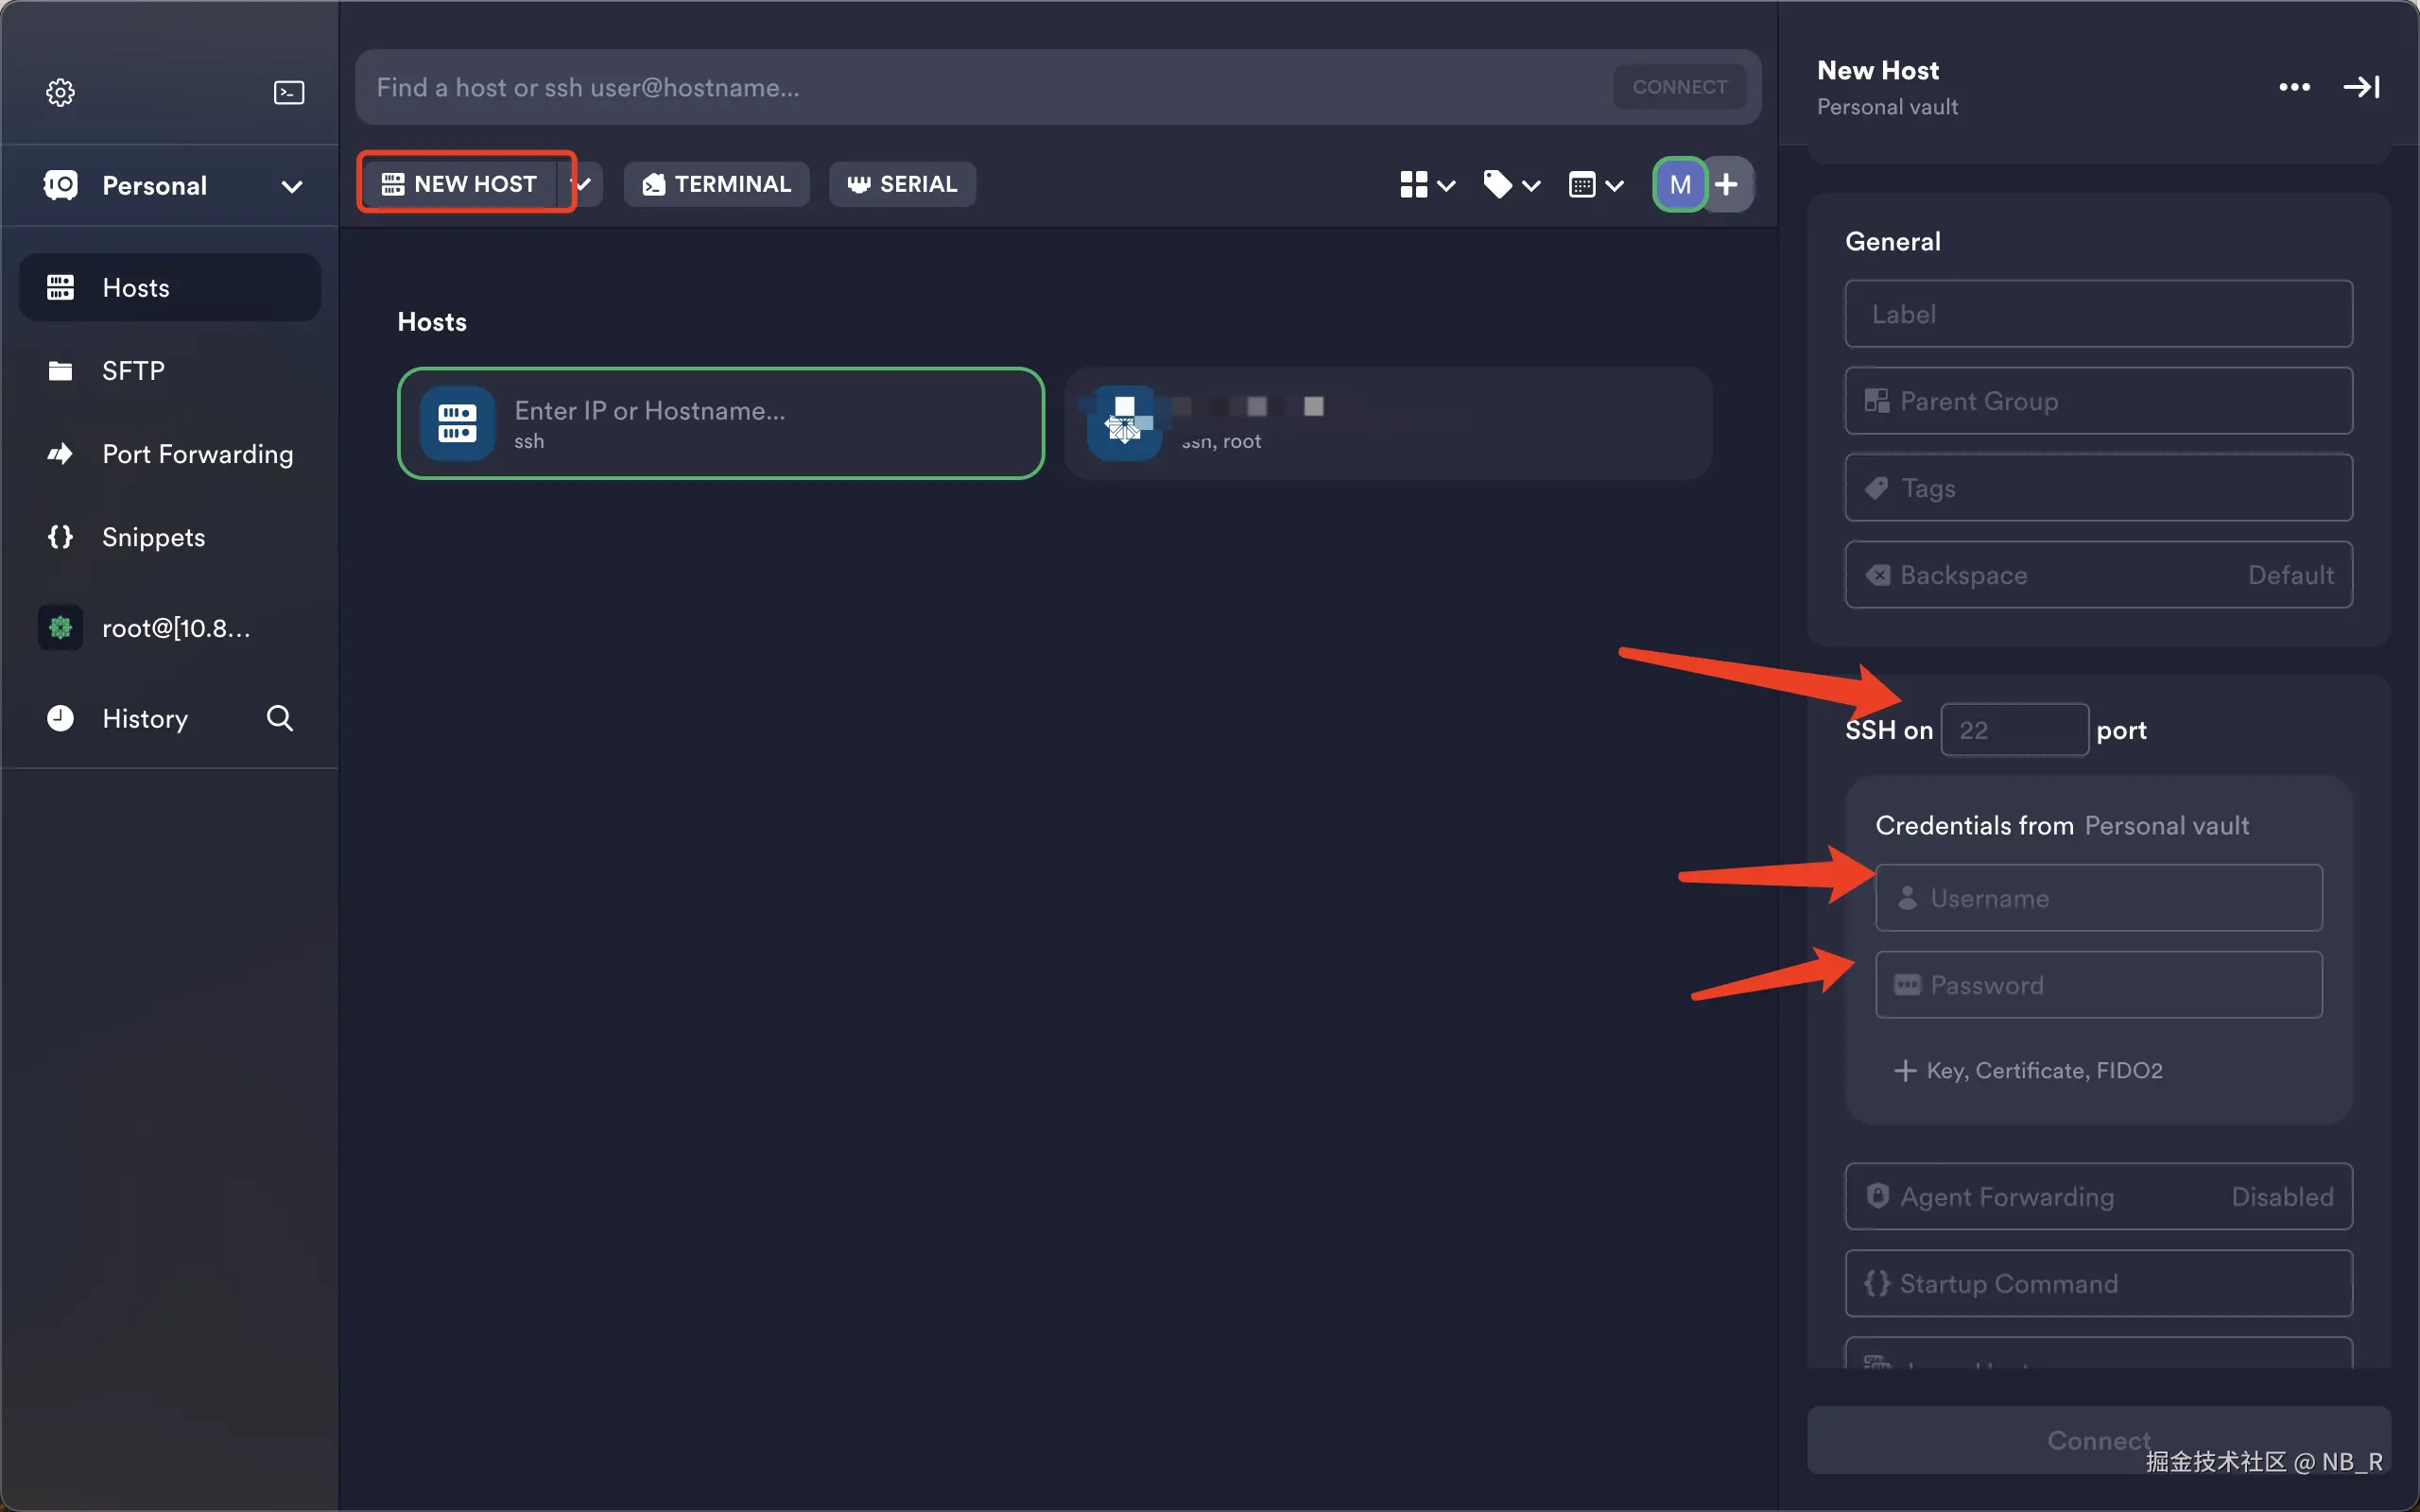This screenshot has width=2420, height=1512.
Task: Open the SFTP section in sidebar
Action: [133, 371]
